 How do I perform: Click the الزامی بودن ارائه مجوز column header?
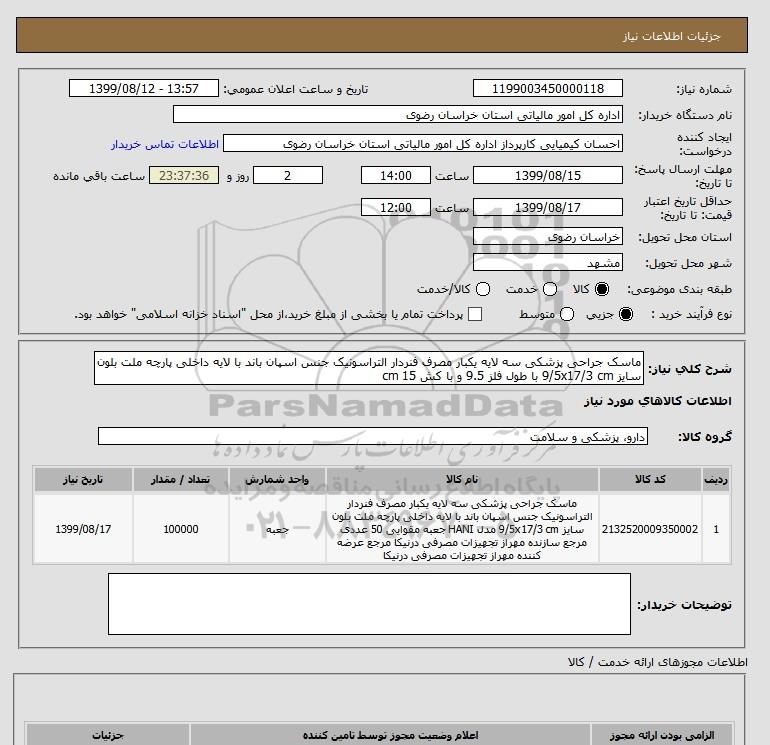click(662, 735)
